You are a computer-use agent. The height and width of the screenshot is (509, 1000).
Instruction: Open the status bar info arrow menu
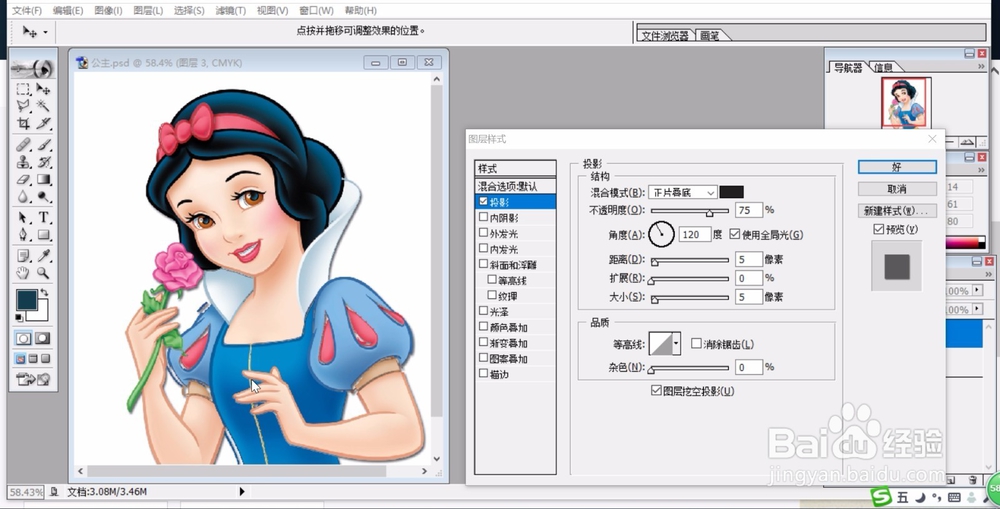point(242,492)
